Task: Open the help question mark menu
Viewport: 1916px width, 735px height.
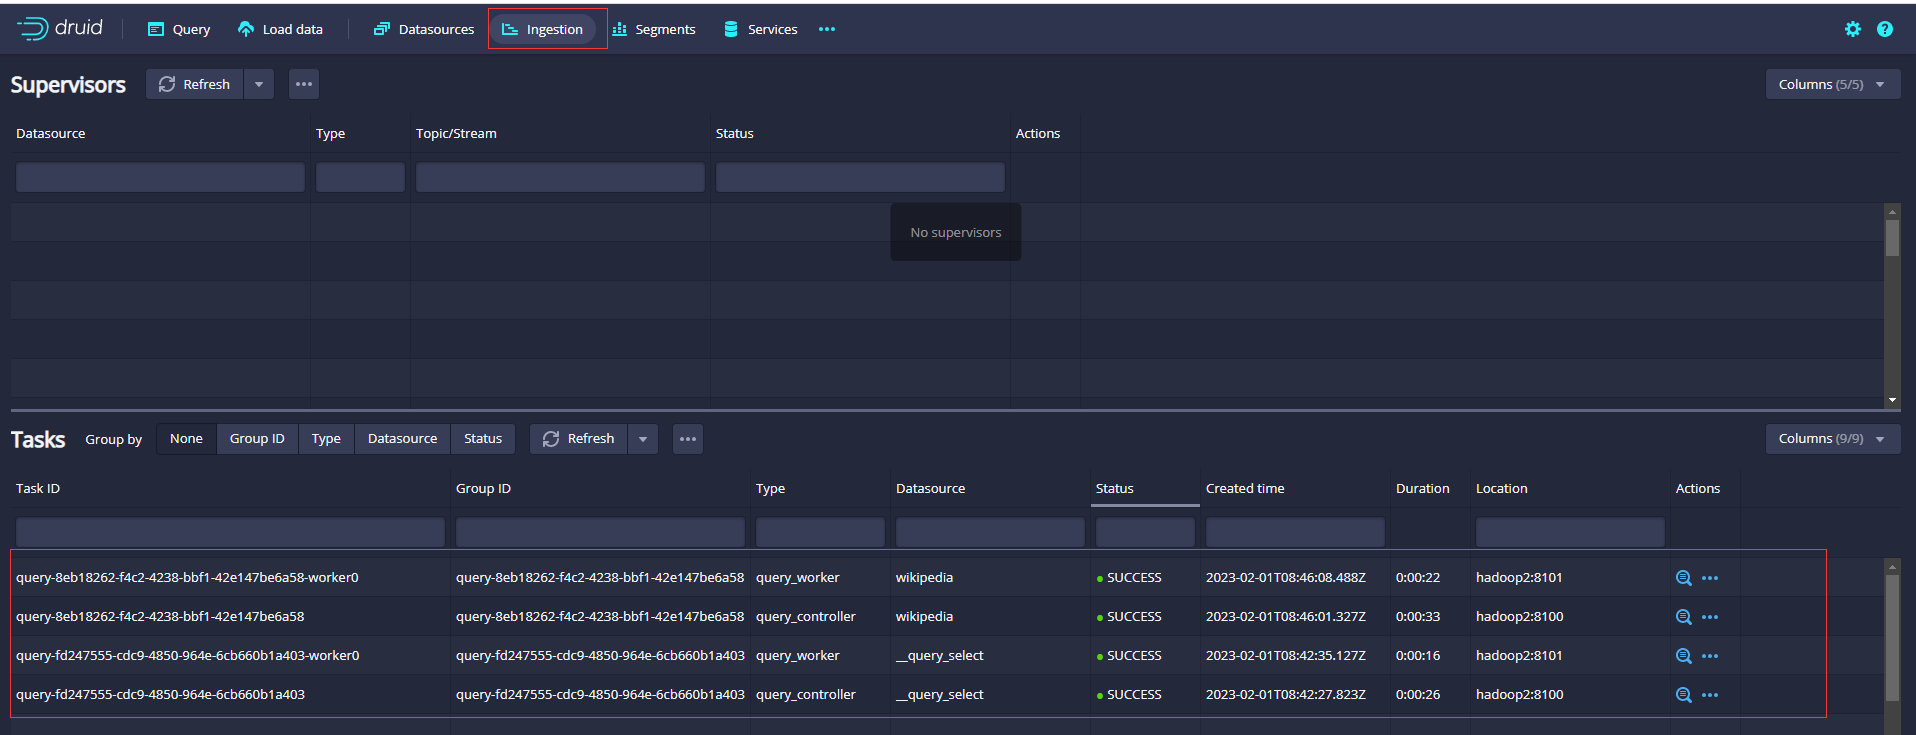Action: pyautogui.click(x=1885, y=29)
